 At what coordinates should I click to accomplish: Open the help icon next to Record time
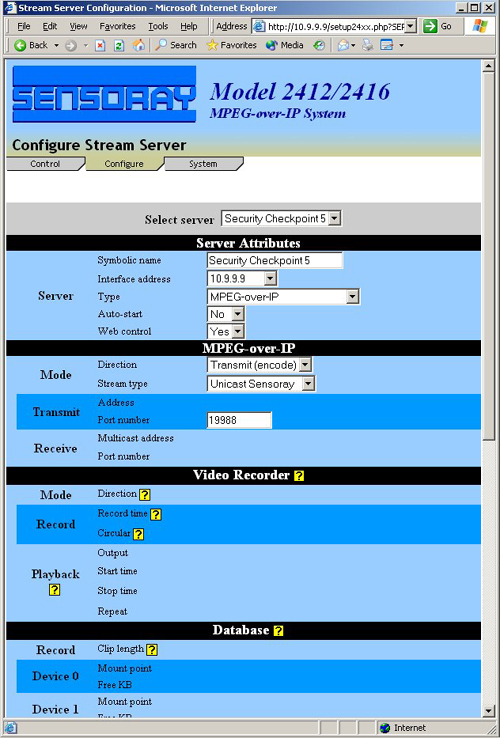tap(156, 514)
